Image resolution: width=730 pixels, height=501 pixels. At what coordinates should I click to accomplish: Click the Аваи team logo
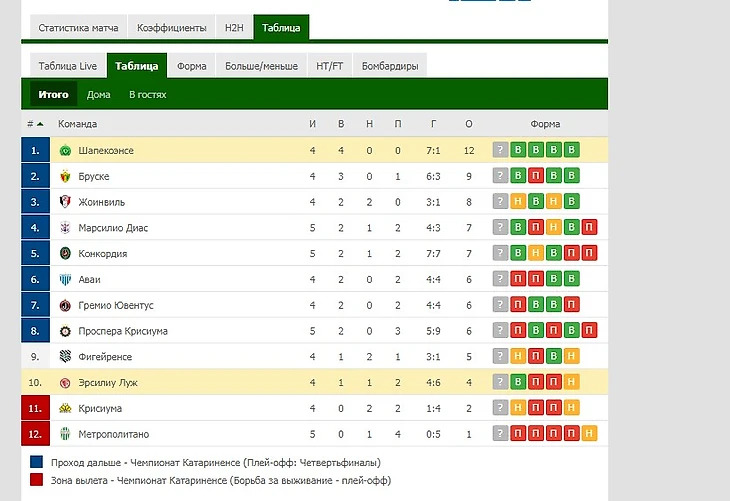pyautogui.click(x=65, y=279)
